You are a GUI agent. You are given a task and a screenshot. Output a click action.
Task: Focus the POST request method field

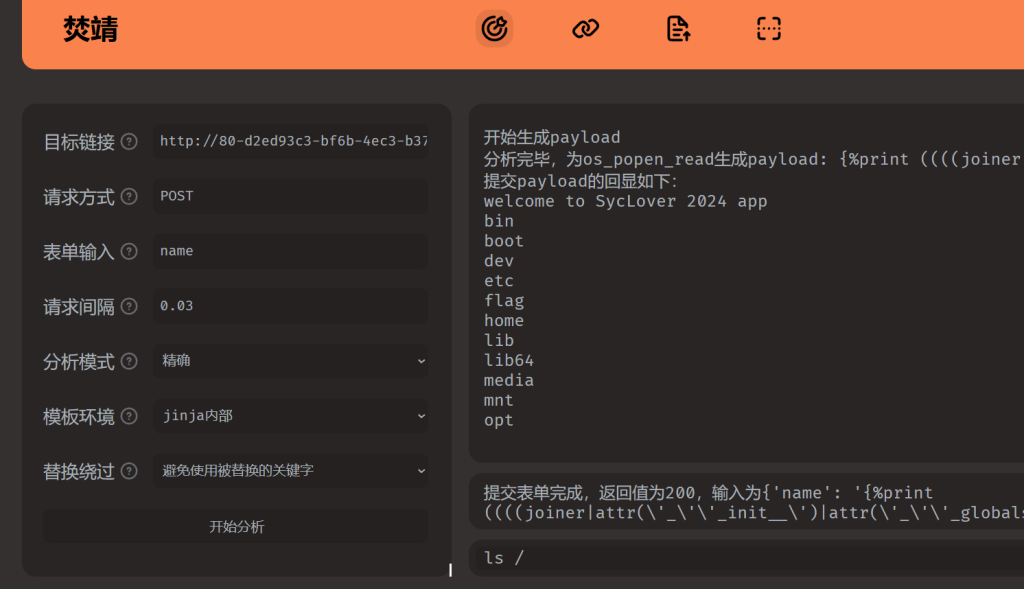tap(291, 196)
